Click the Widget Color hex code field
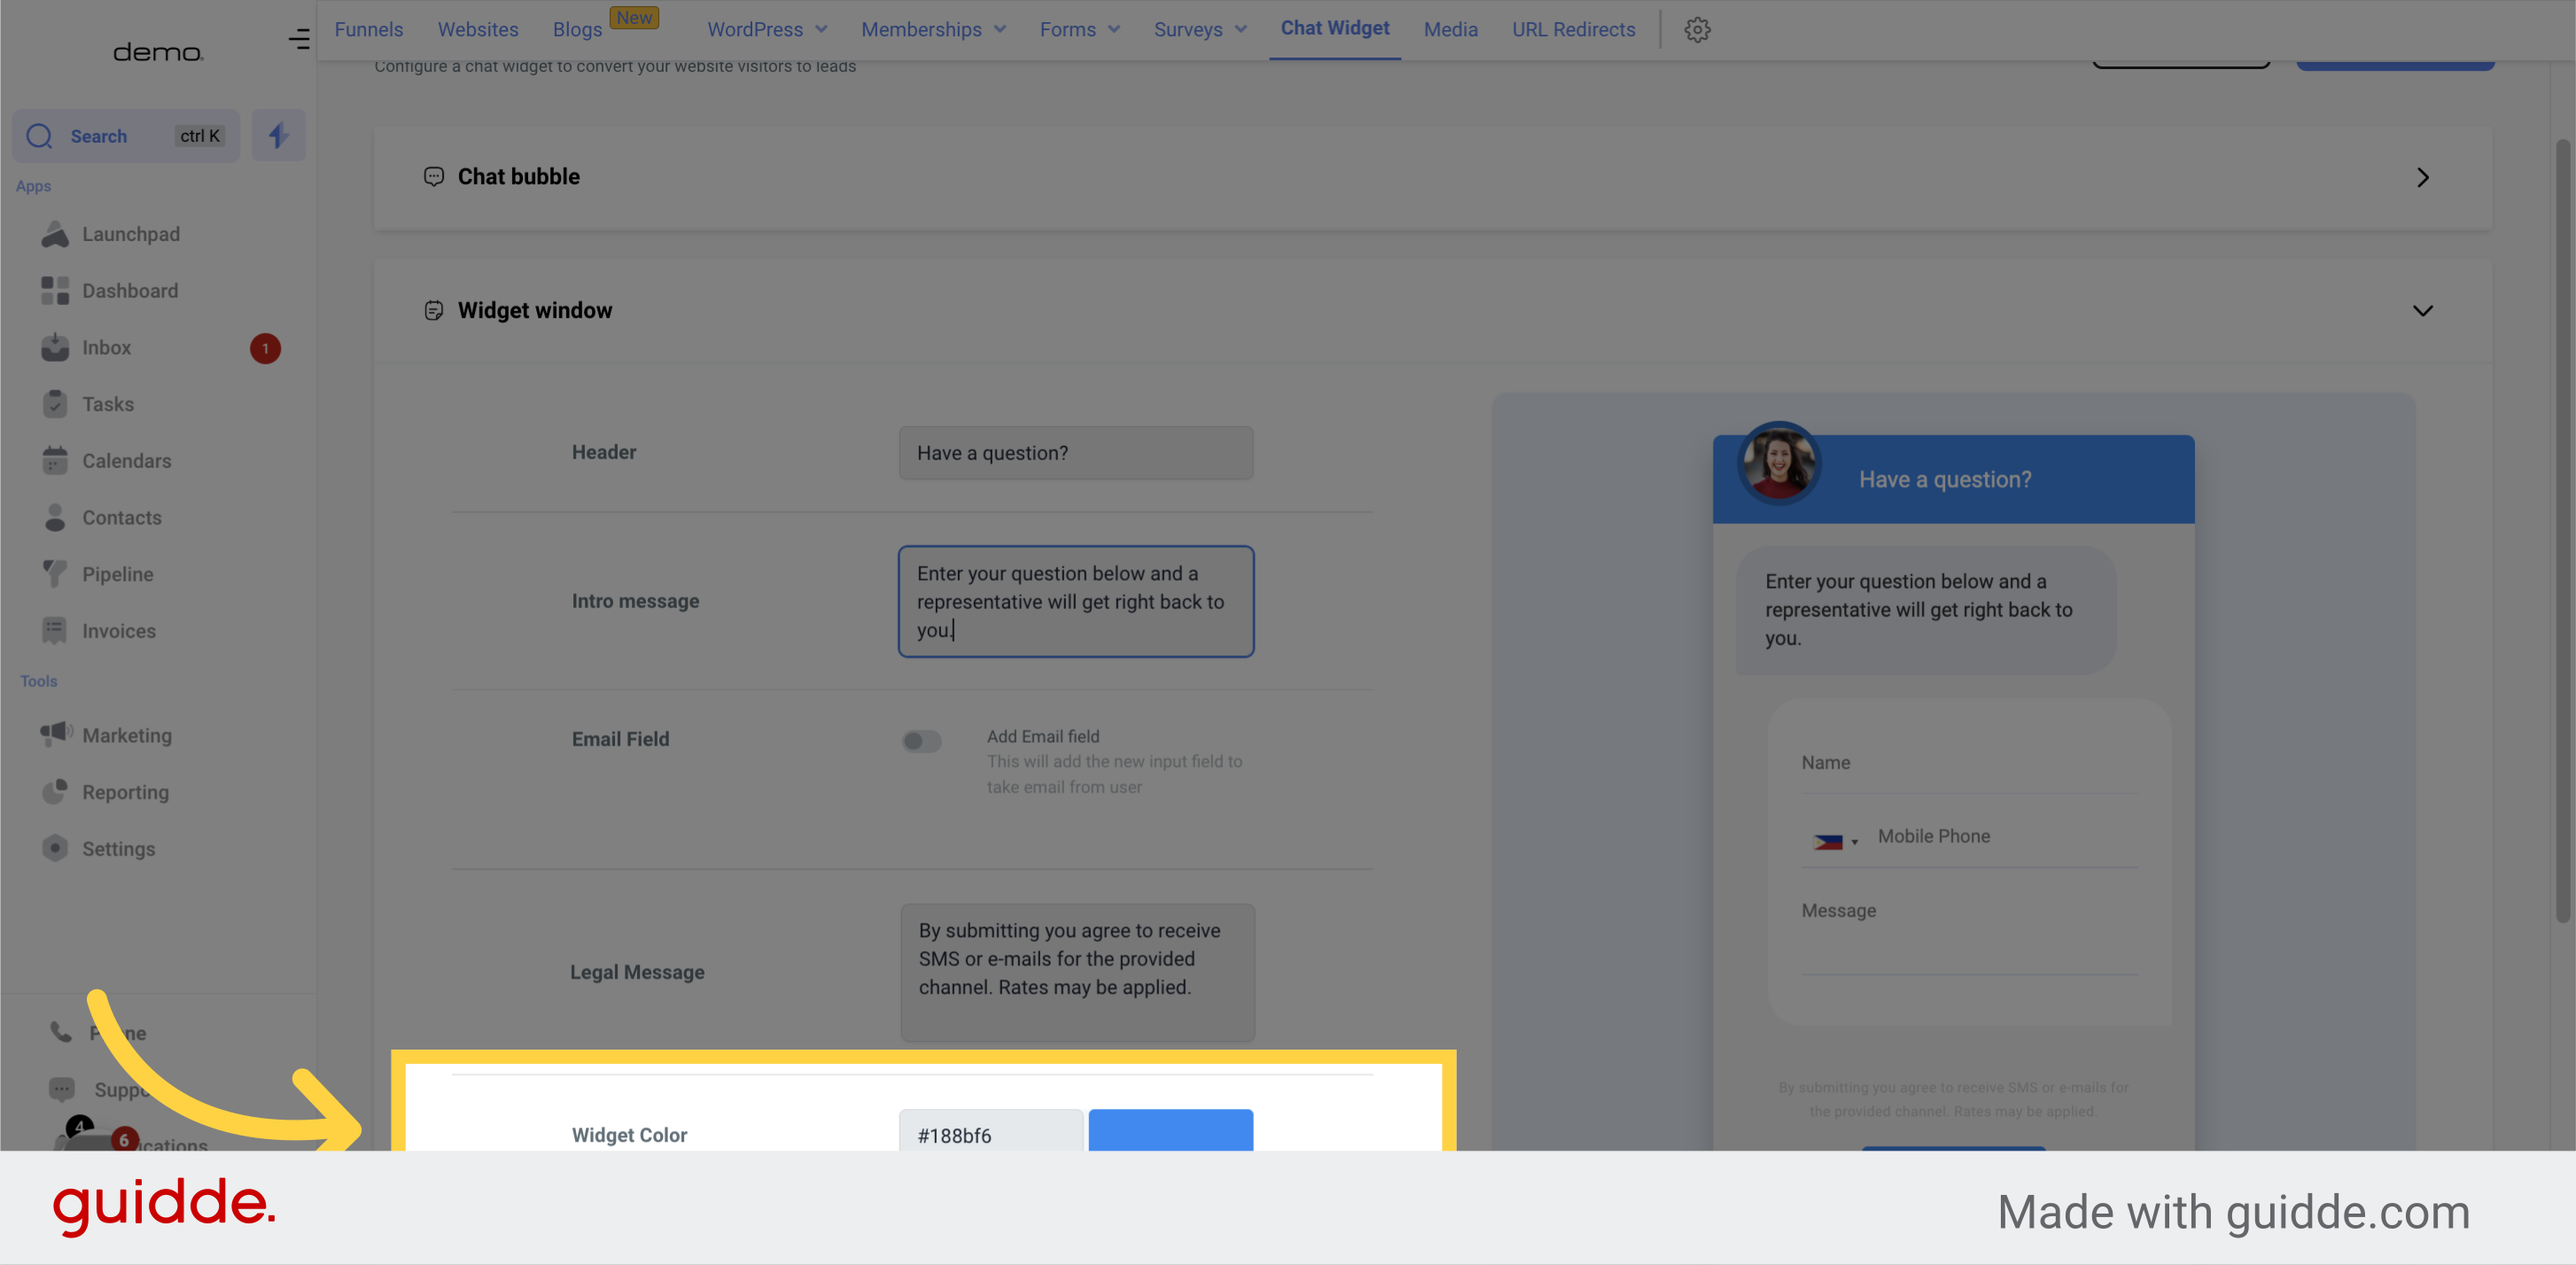This screenshot has width=2576, height=1265. [990, 1130]
